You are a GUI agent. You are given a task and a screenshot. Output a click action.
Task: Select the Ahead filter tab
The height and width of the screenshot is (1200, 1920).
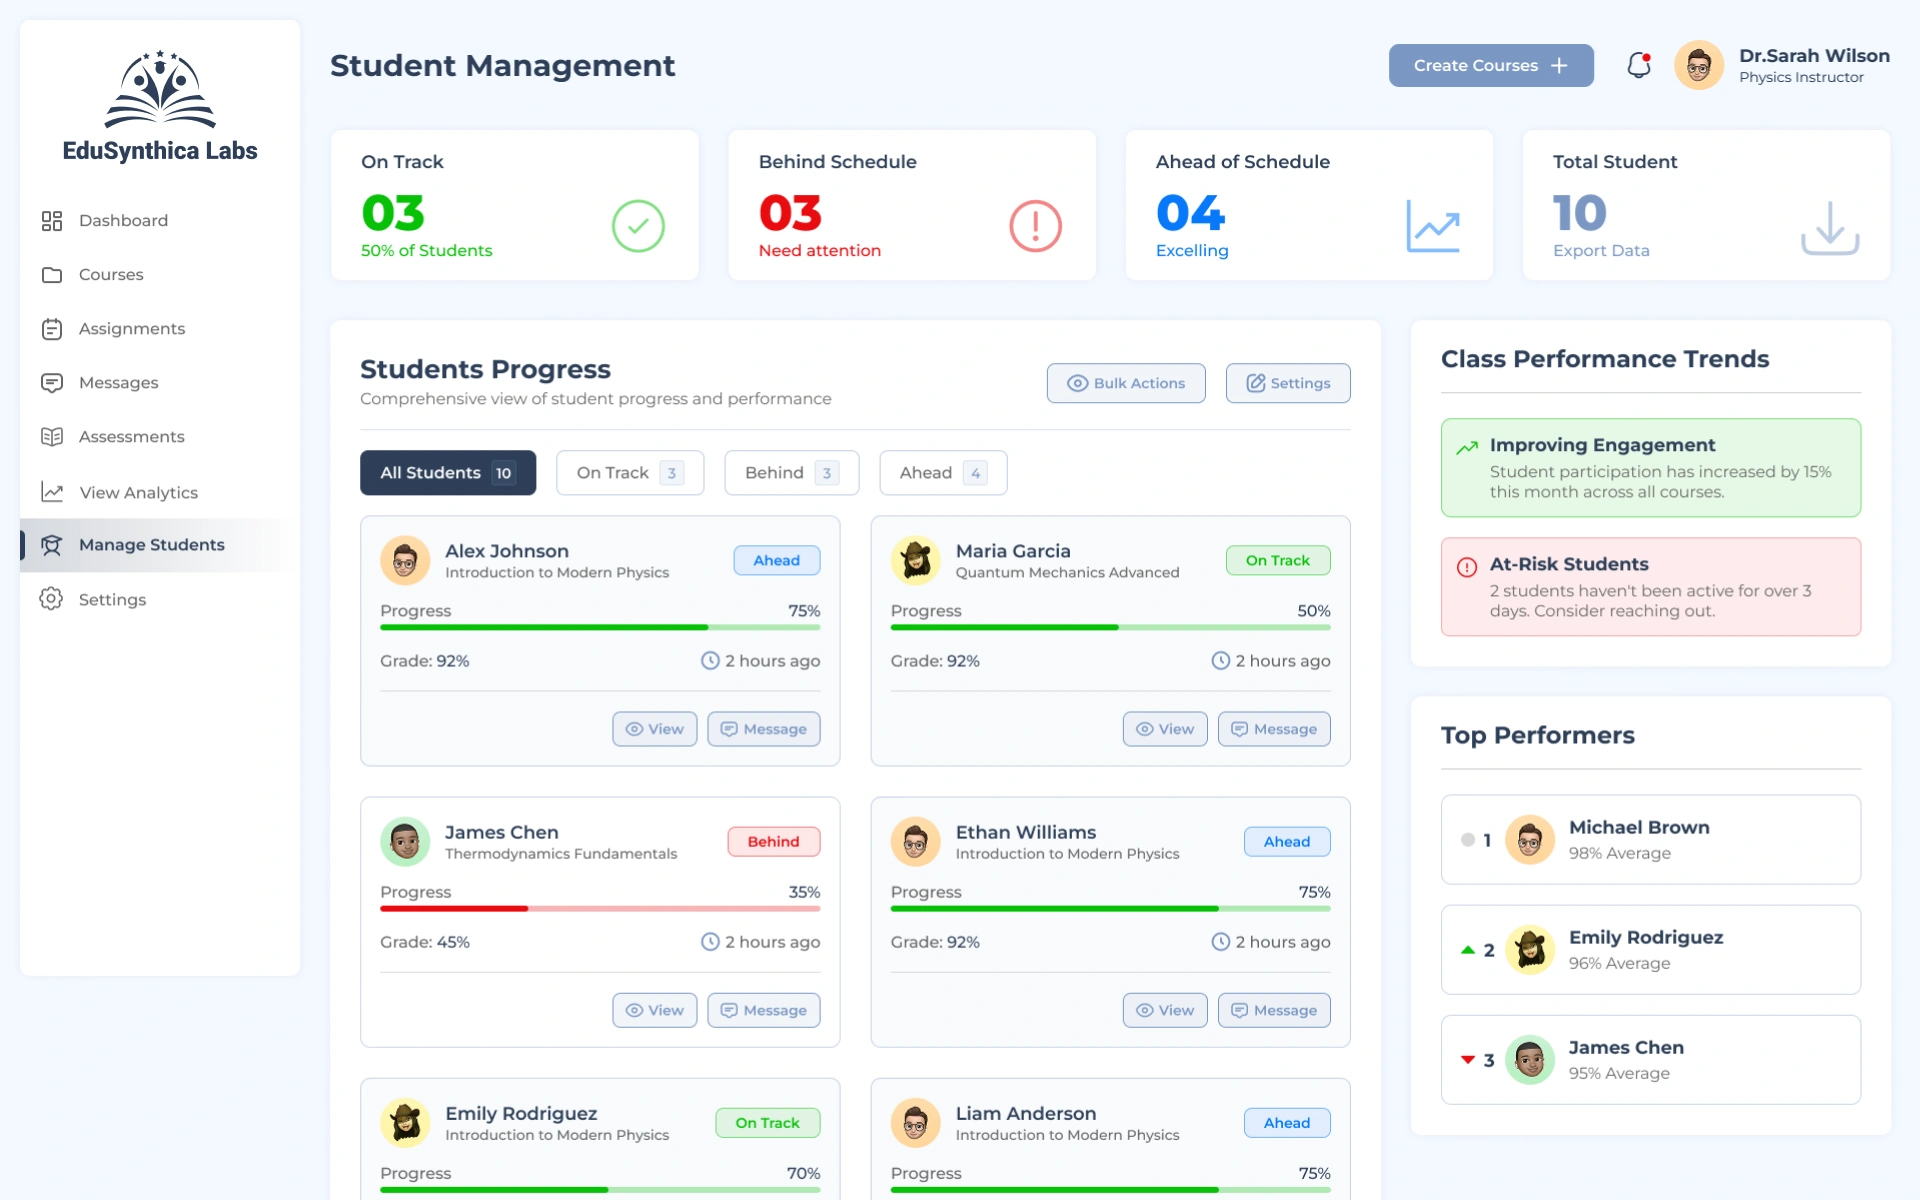pyautogui.click(x=942, y=473)
